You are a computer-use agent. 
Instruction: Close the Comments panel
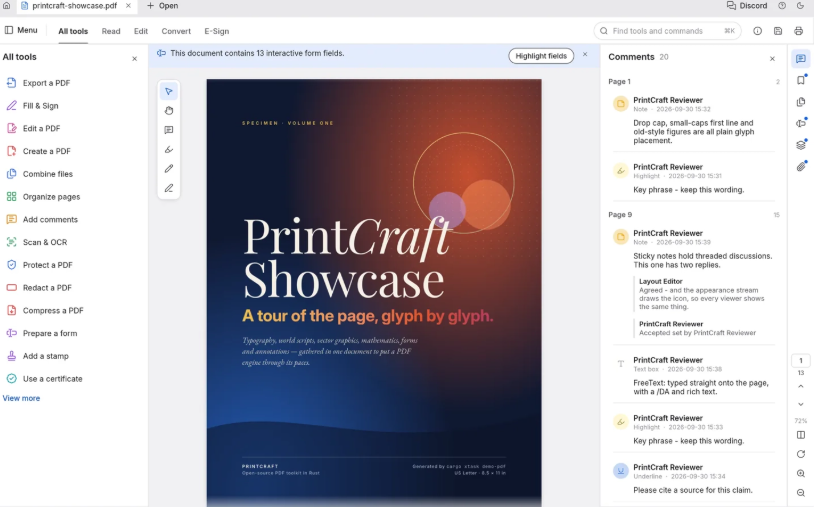(x=772, y=59)
